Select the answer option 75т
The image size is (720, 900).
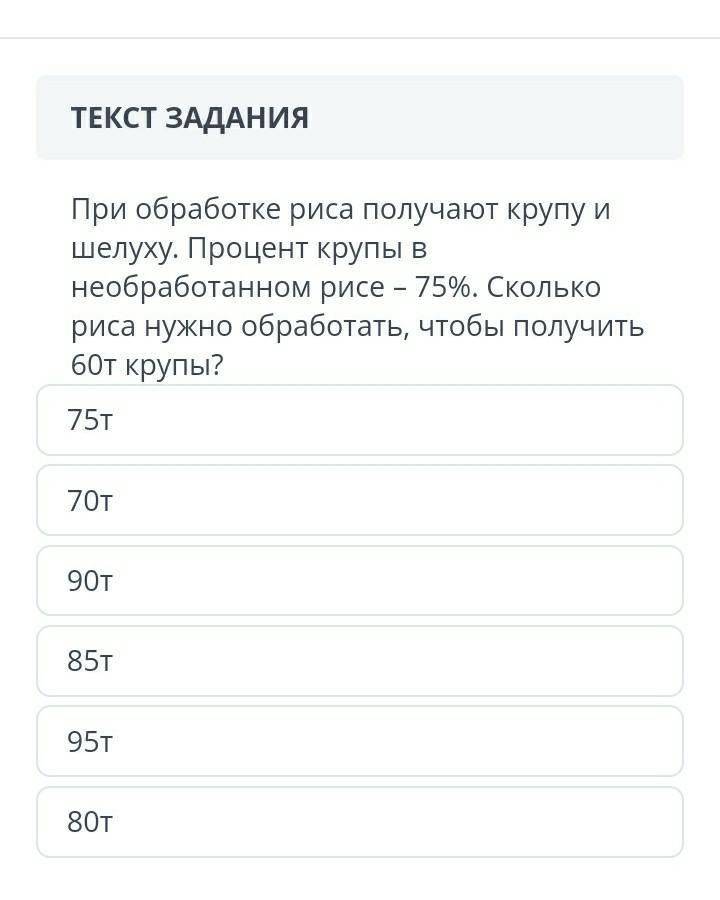(360, 420)
